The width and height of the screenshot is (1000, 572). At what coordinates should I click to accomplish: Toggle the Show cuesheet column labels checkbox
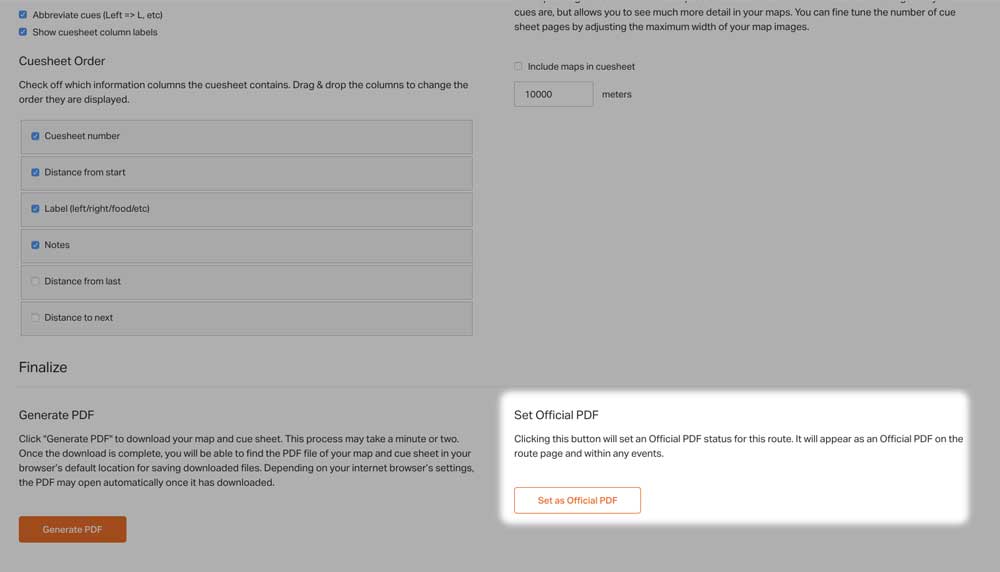[x=23, y=31]
